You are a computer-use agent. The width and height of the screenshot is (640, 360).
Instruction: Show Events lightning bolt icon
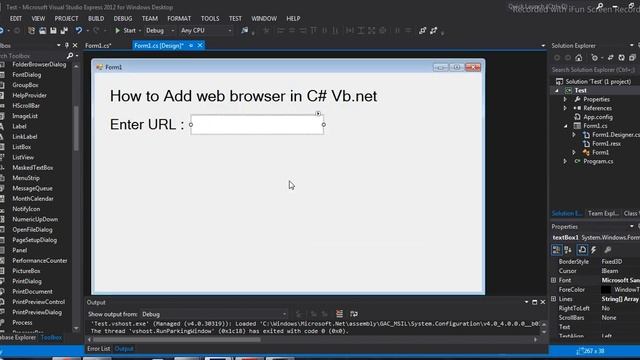click(x=594, y=250)
